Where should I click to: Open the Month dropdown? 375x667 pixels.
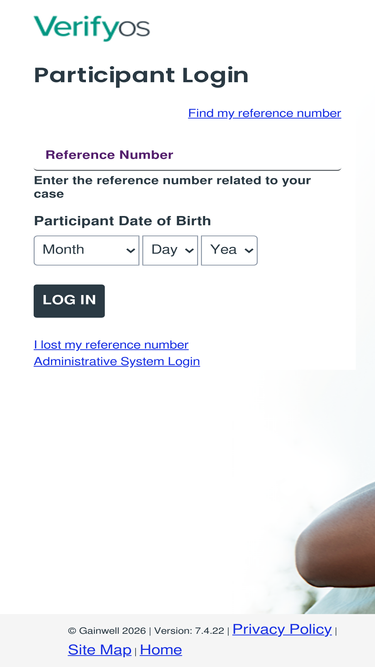(86, 250)
